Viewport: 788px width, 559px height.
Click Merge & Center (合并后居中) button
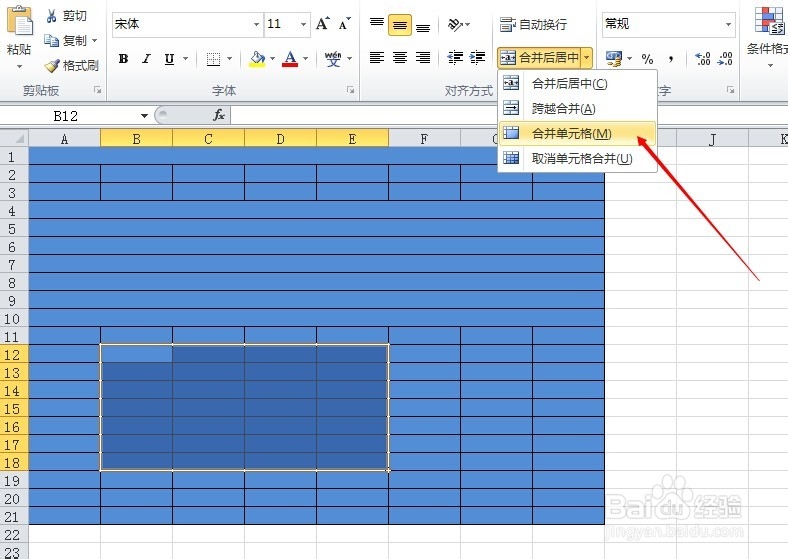point(539,58)
